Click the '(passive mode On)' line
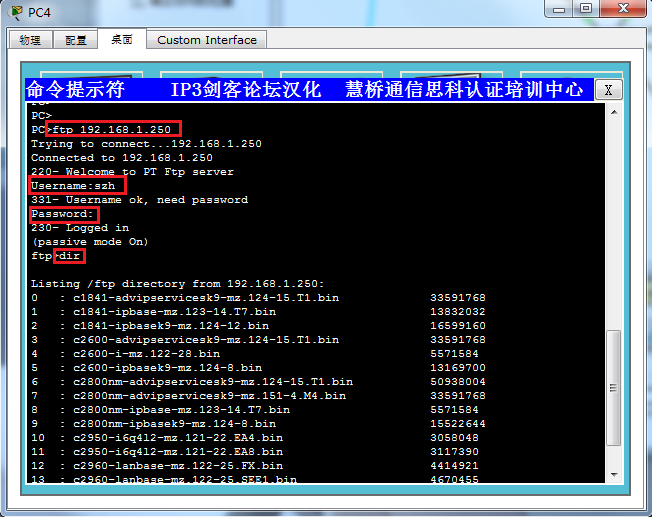This screenshot has width=652, height=517. pos(90,242)
